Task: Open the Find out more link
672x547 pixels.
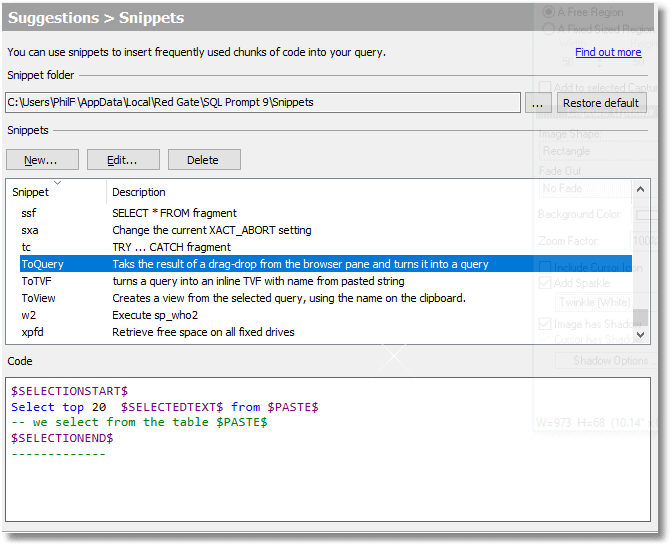Action: click(608, 52)
